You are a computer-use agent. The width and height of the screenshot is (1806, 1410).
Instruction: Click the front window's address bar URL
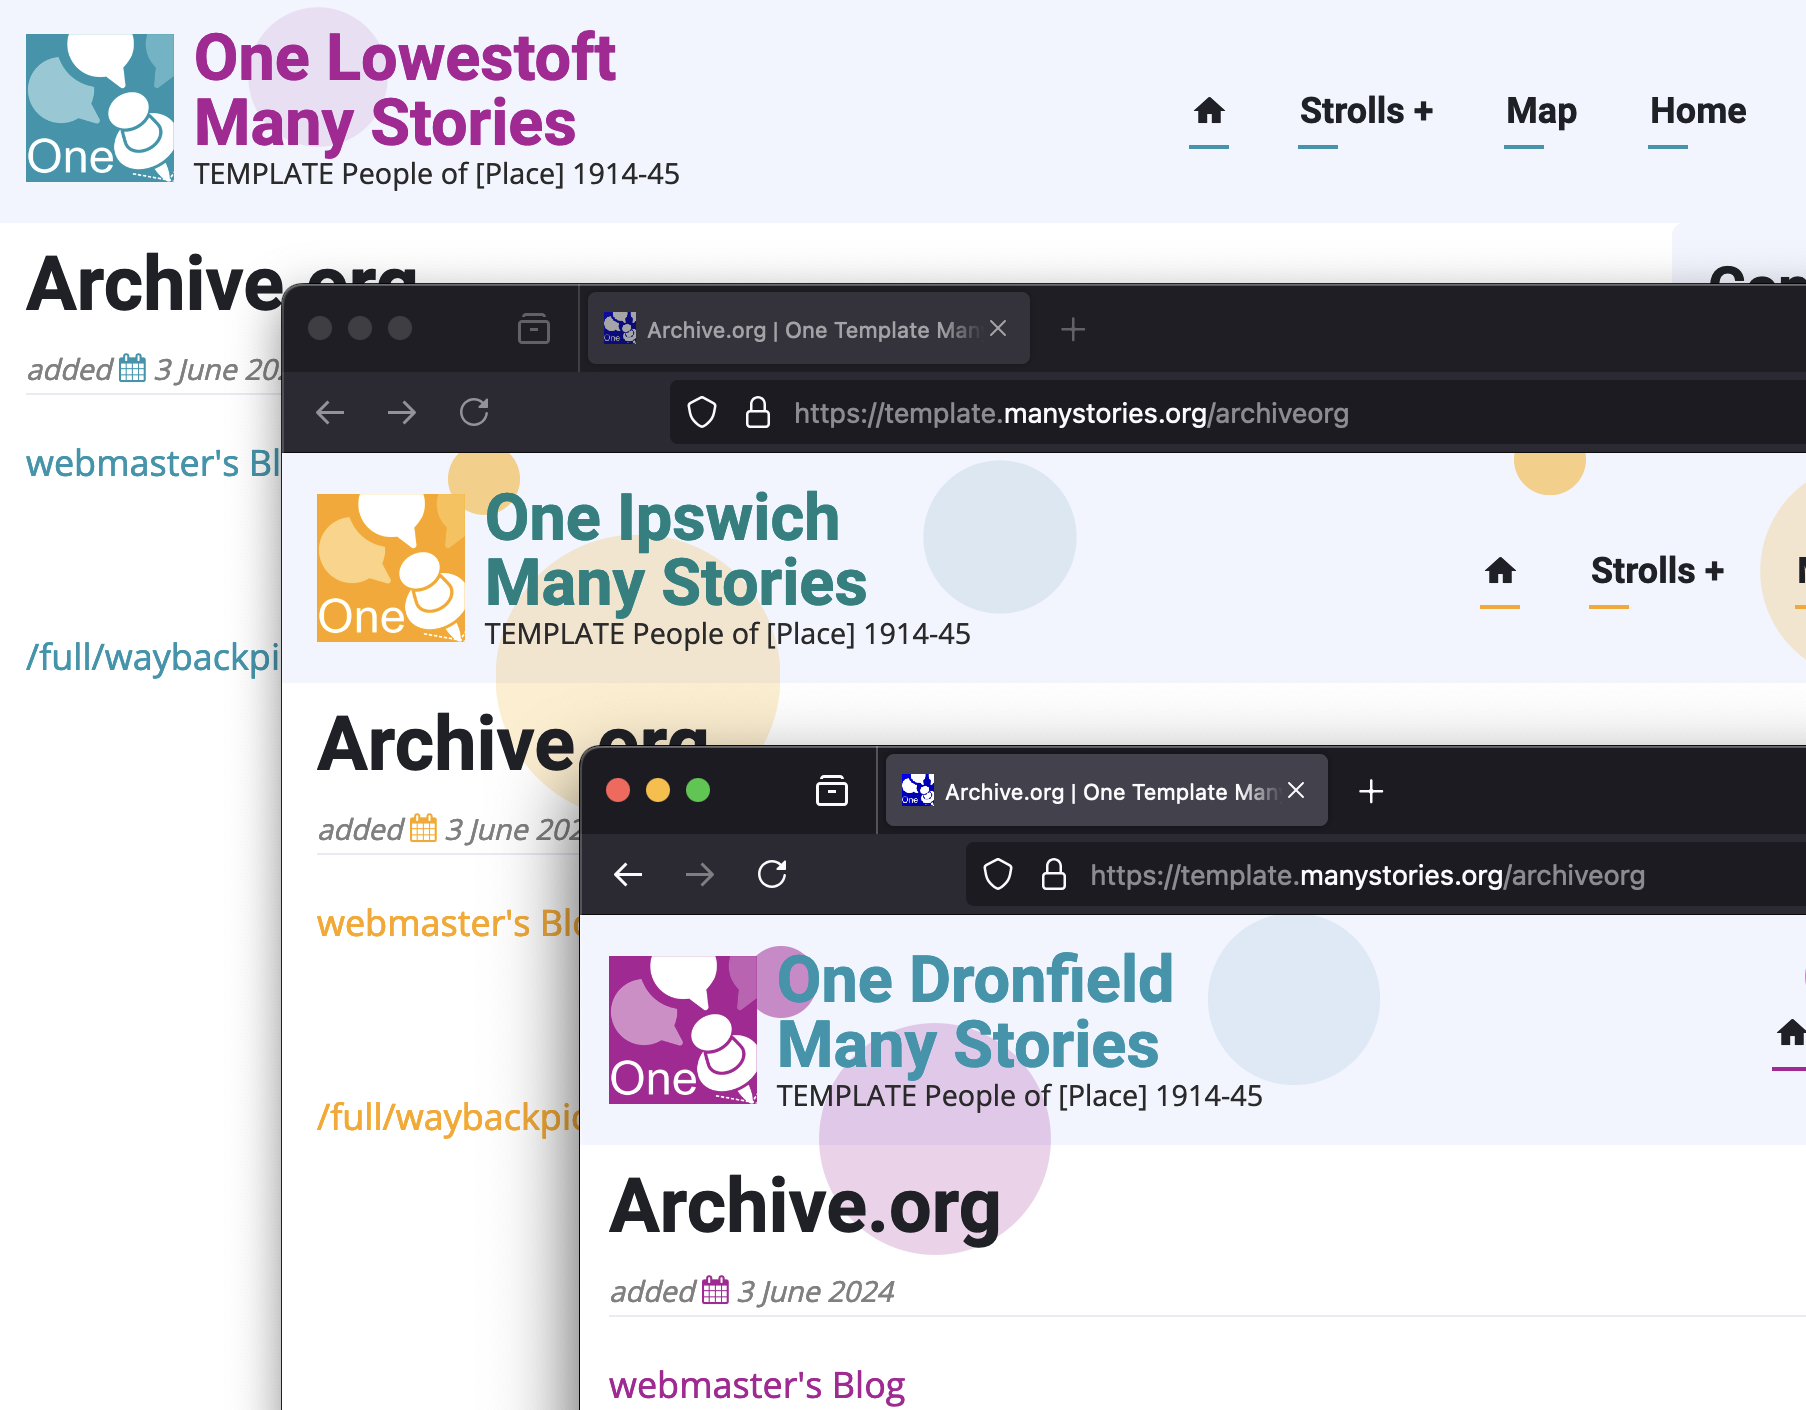pyautogui.click(x=1366, y=876)
